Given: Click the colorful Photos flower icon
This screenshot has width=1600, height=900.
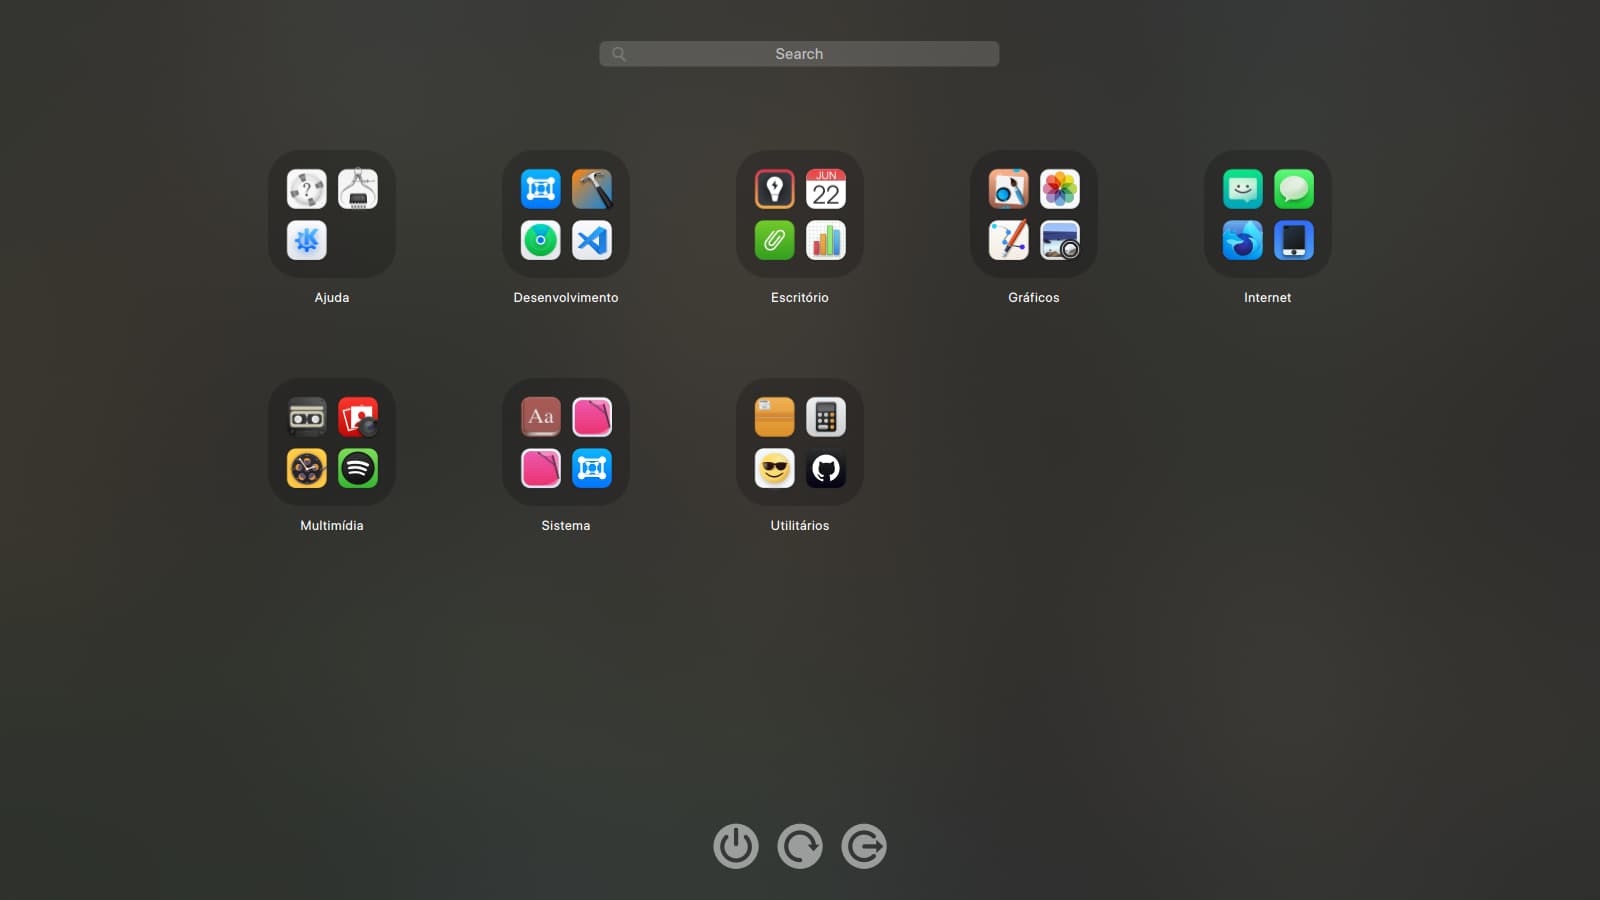Looking at the screenshot, I should (x=1060, y=189).
